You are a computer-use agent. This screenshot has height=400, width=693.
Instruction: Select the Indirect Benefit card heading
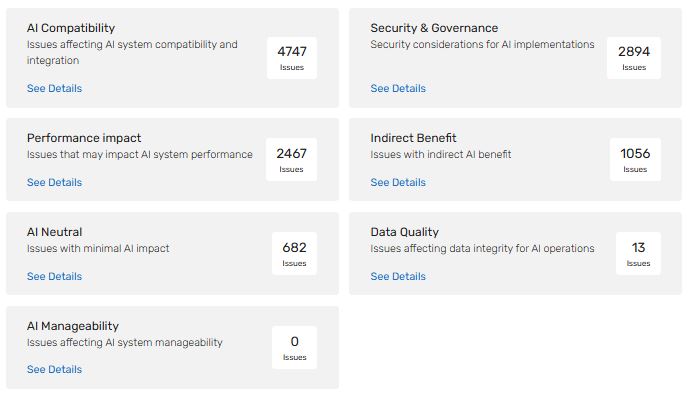pos(413,138)
